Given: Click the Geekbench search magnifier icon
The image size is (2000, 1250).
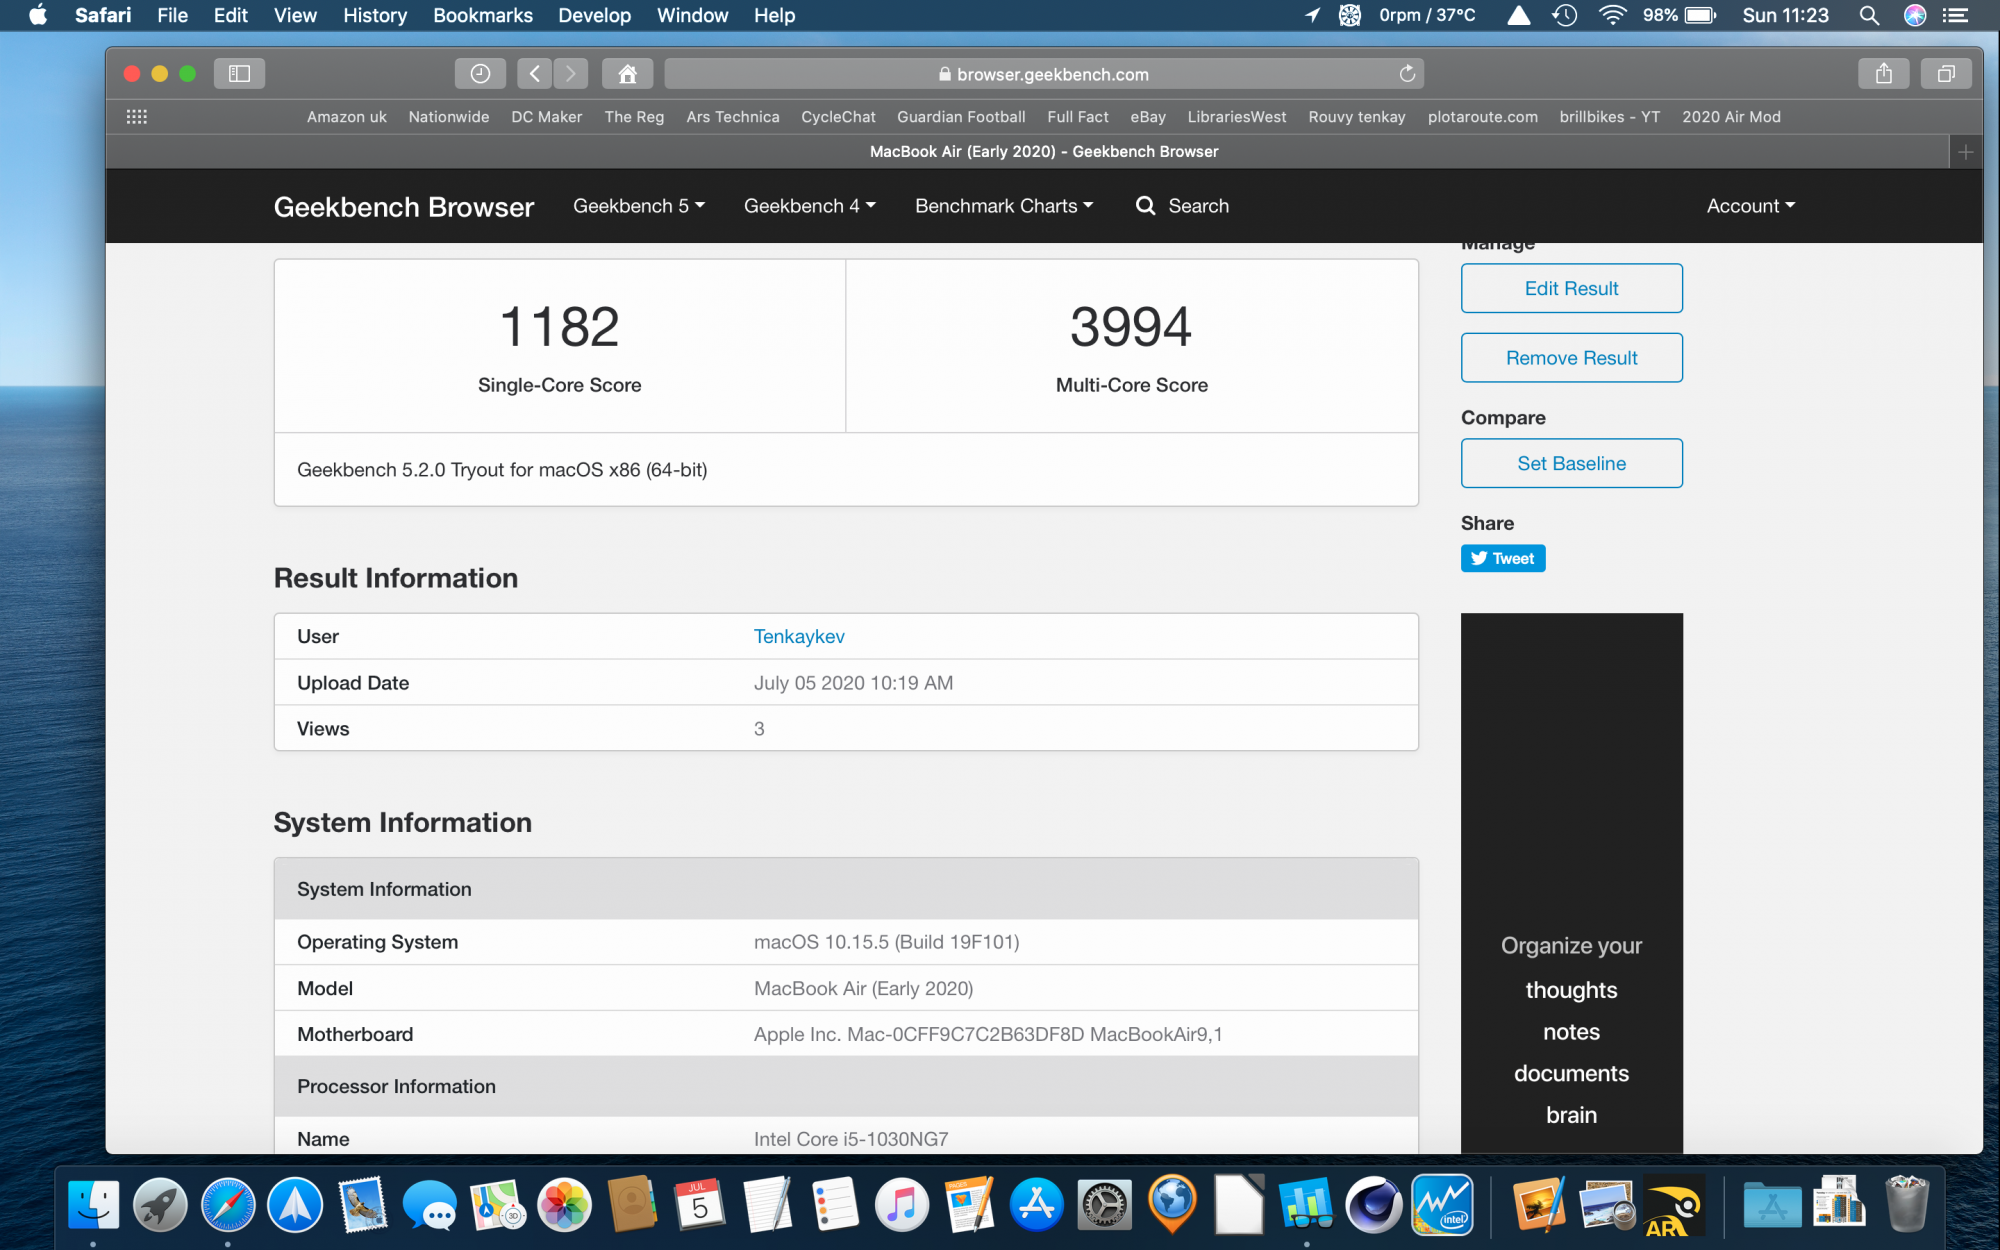Looking at the screenshot, I should 1146,206.
